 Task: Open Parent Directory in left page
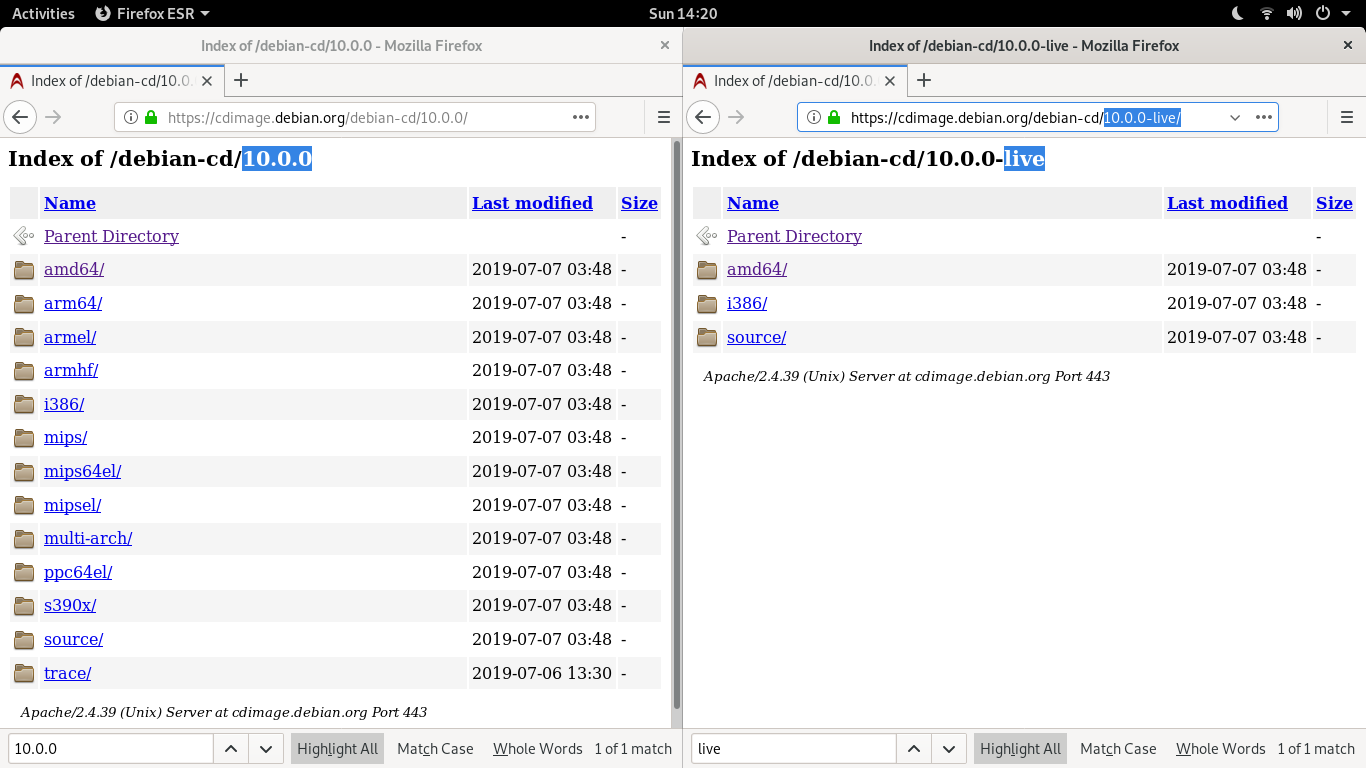coord(111,236)
